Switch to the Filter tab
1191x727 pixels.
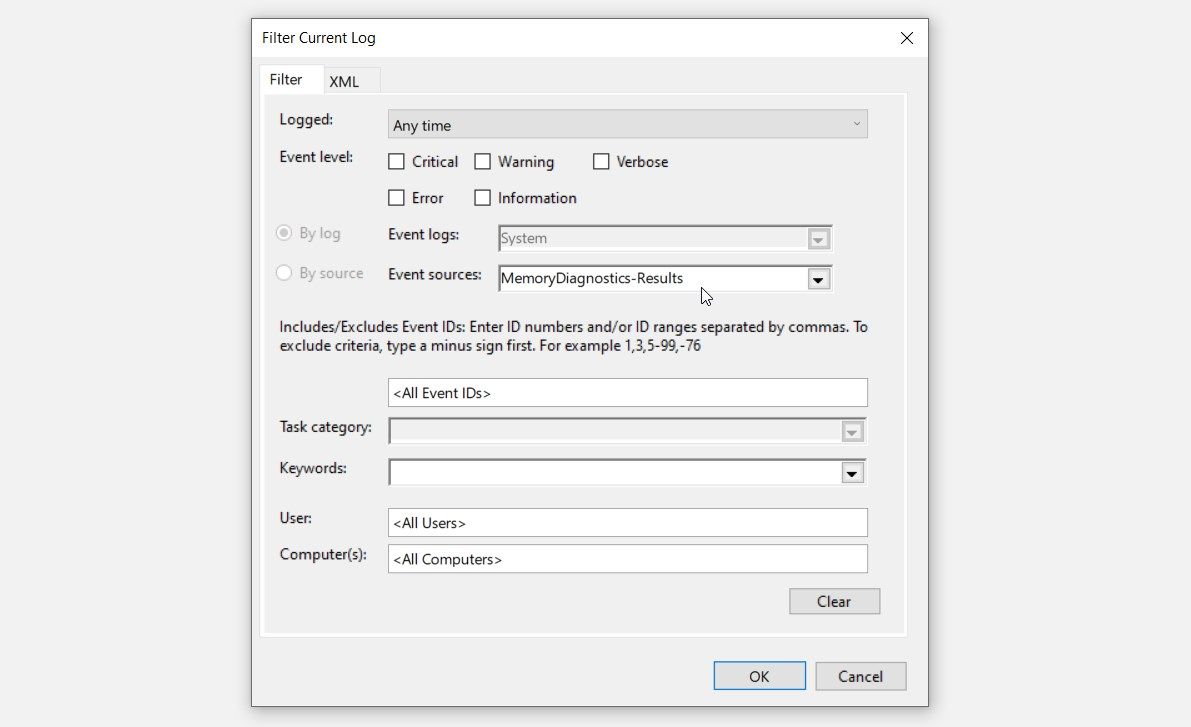291,79
